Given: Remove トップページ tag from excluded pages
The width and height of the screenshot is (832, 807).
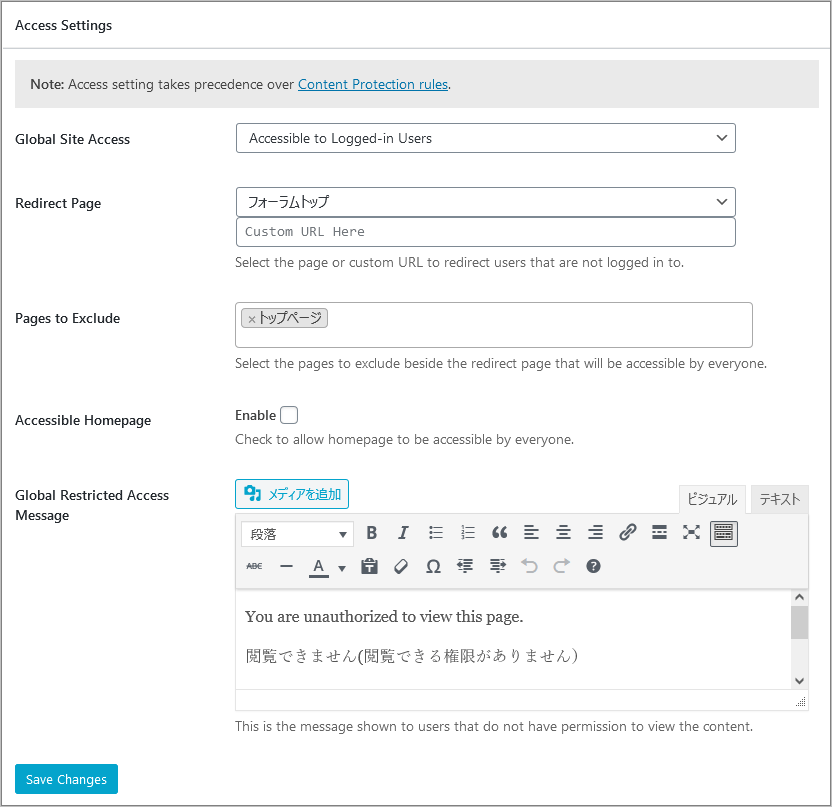Looking at the screenshot, I should [252, 319].
